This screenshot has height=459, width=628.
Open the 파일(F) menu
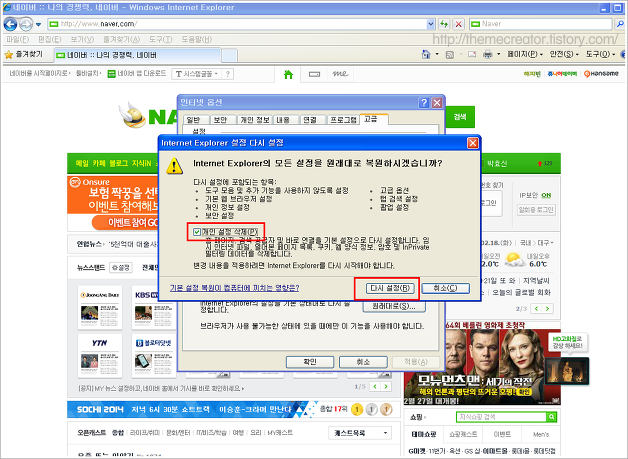18,39
